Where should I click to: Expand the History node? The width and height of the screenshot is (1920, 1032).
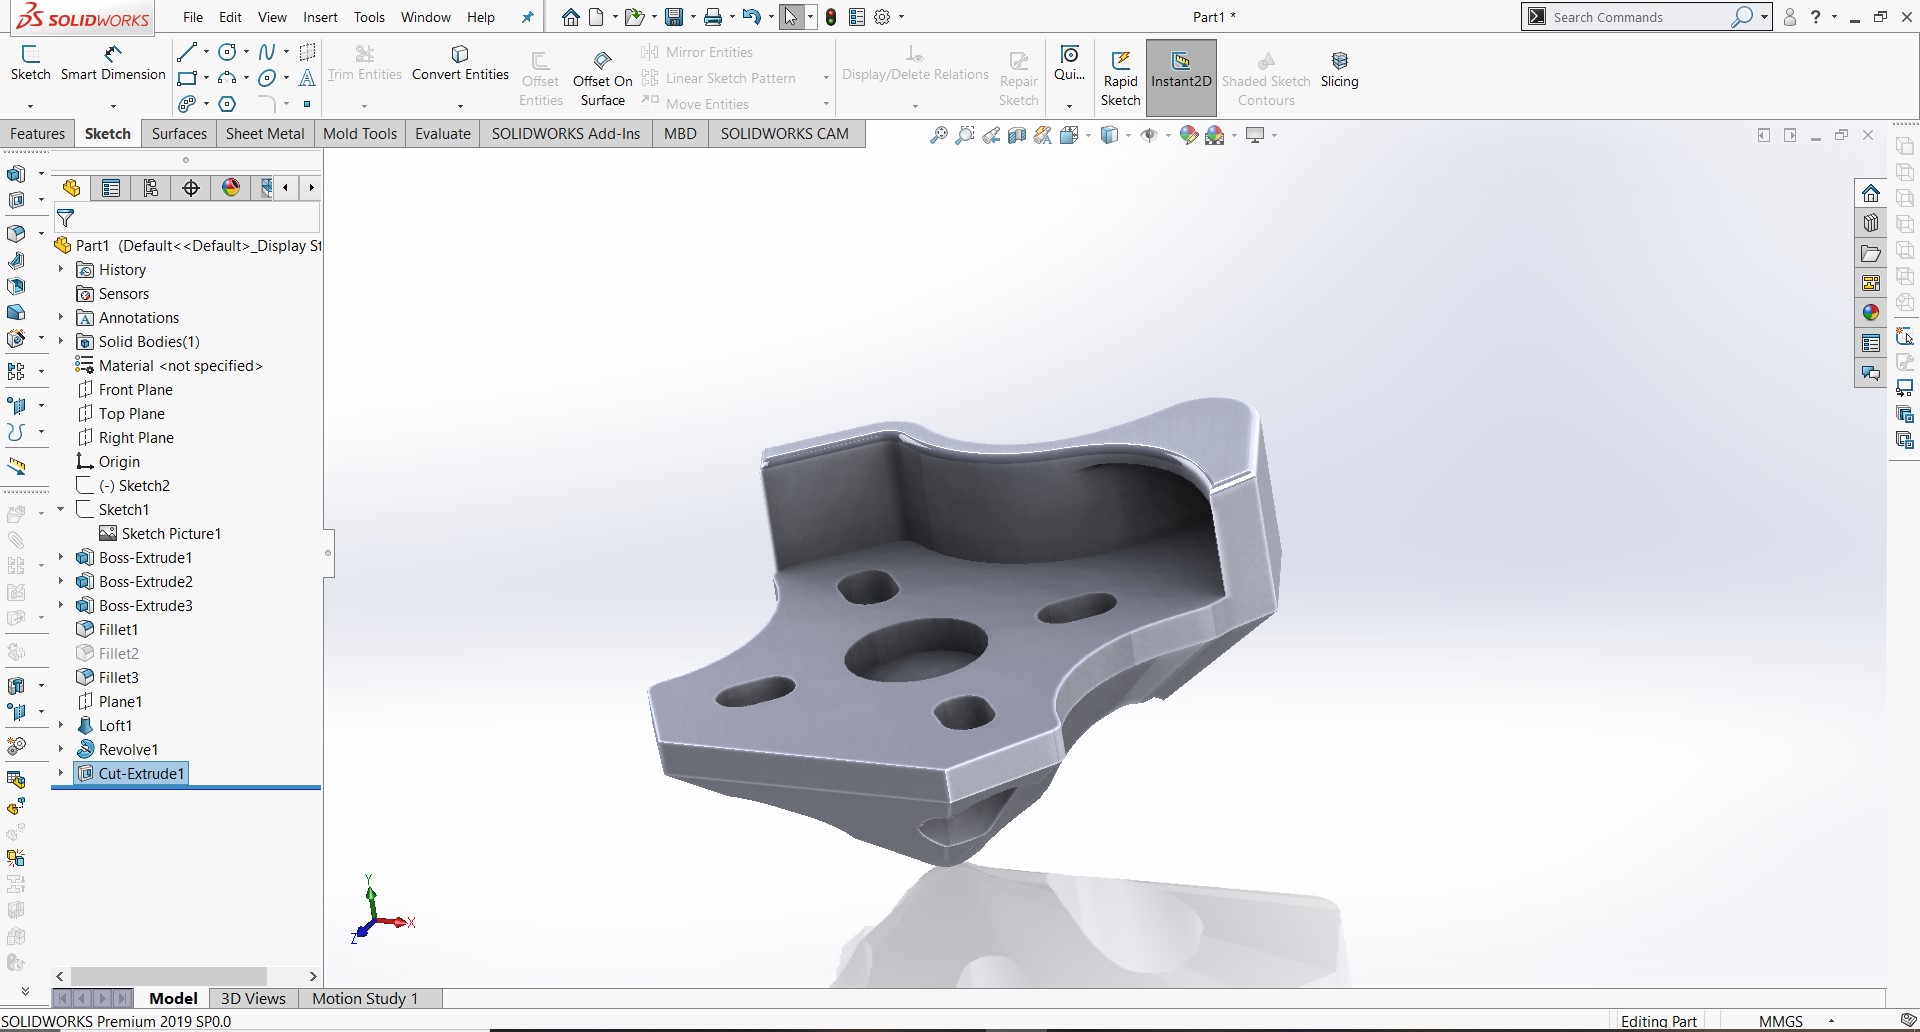61,270
